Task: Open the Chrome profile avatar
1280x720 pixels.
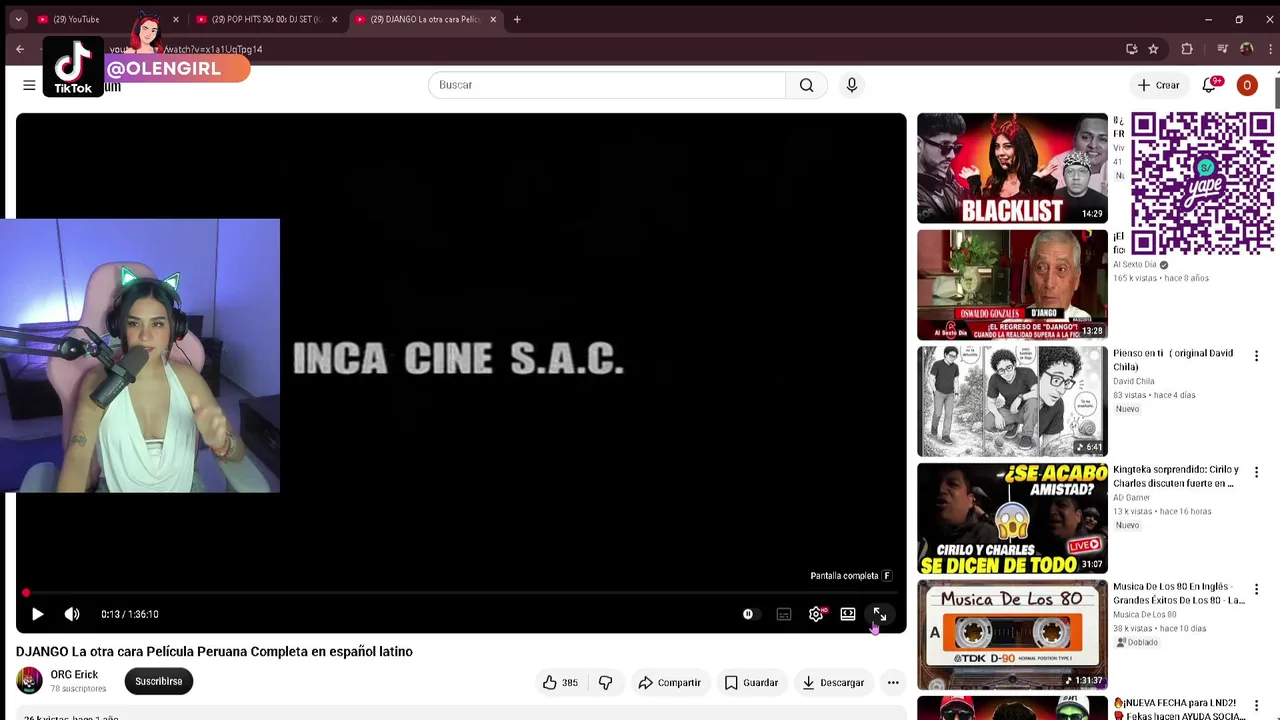Action: tap(1246, 49)
